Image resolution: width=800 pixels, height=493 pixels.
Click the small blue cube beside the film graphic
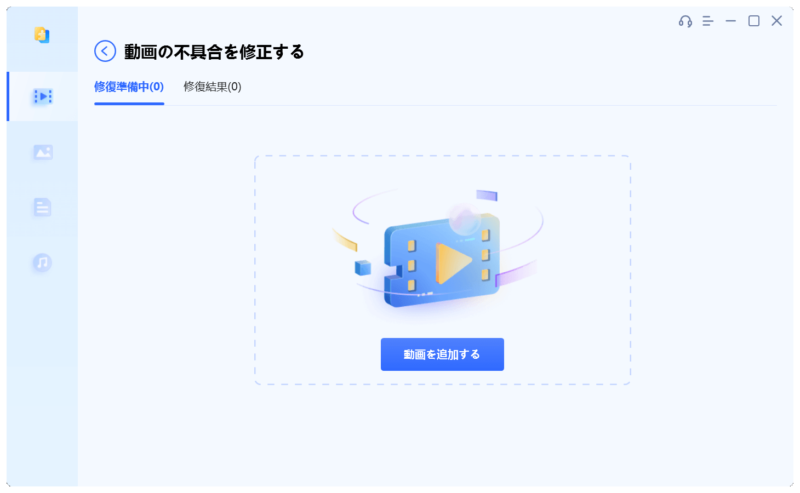[363, 267]
